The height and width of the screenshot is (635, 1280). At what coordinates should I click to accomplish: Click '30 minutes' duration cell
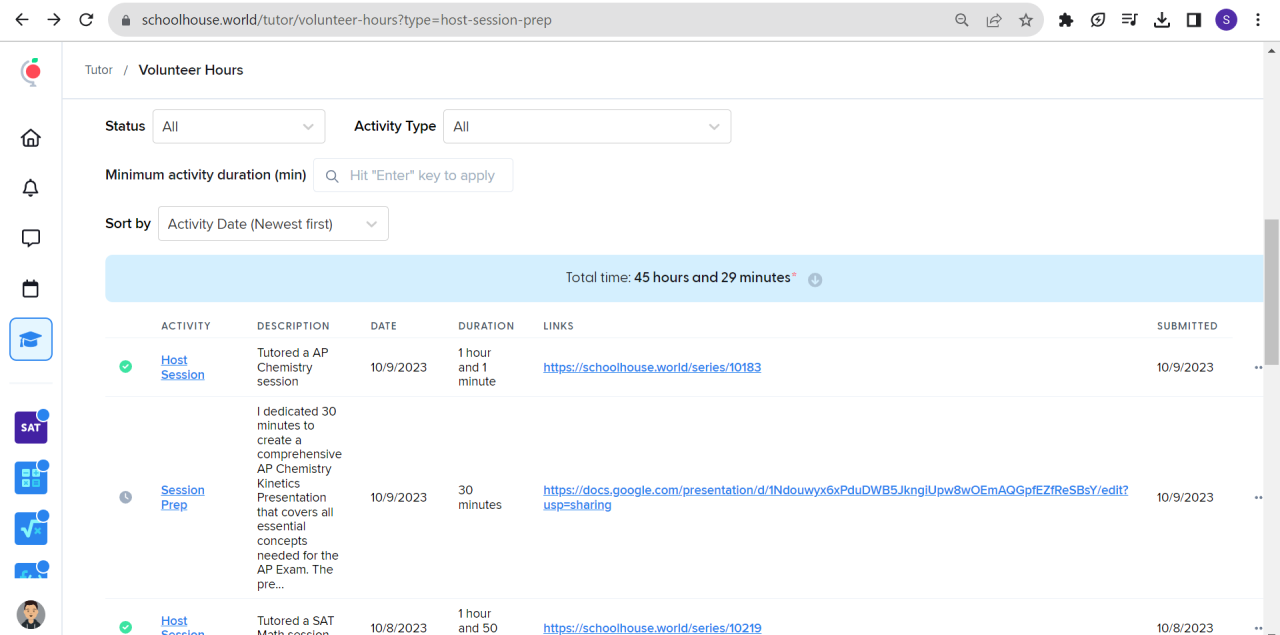pyautogui.click(x=480, y=497)
